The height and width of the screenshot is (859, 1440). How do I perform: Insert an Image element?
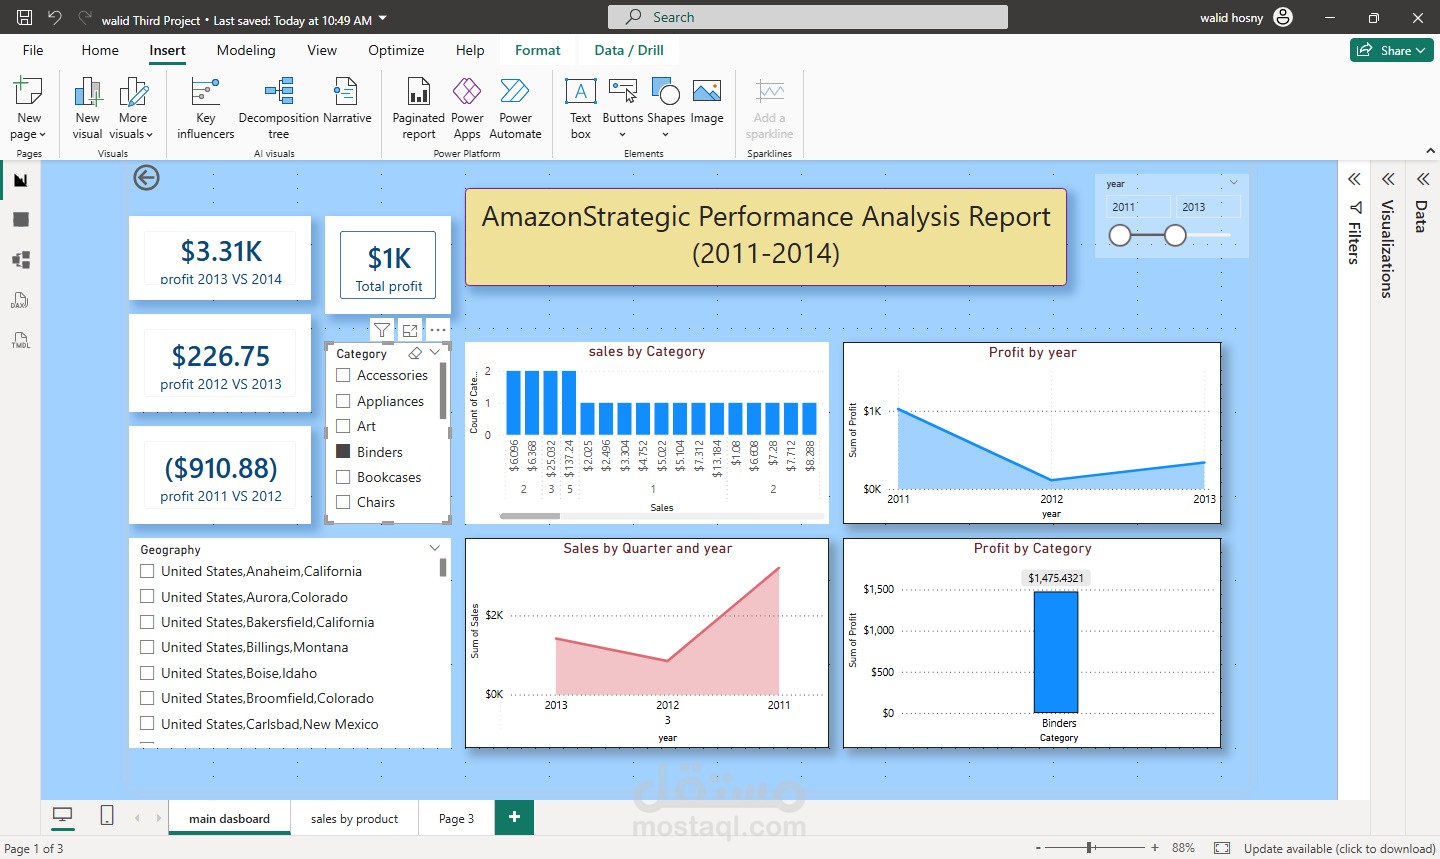(x=706, y=101)
